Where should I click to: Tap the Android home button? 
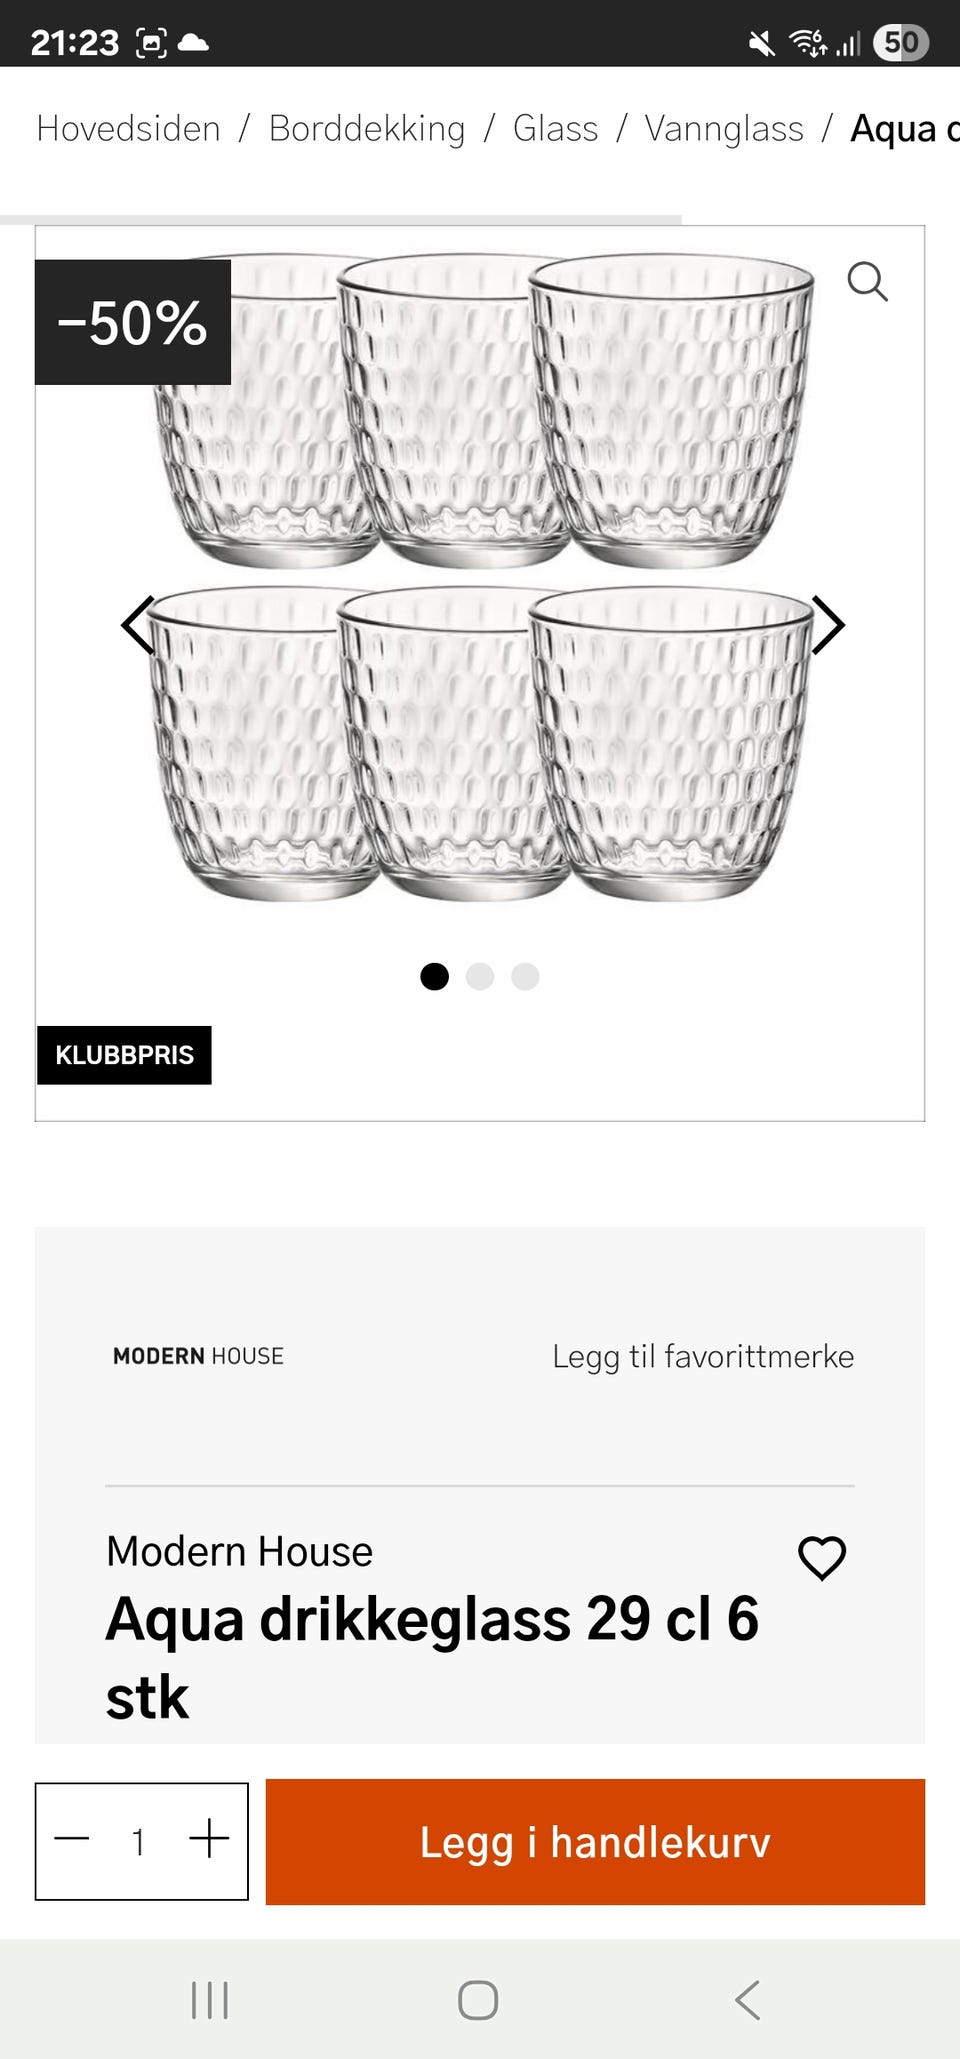[x=478, y=2000]
